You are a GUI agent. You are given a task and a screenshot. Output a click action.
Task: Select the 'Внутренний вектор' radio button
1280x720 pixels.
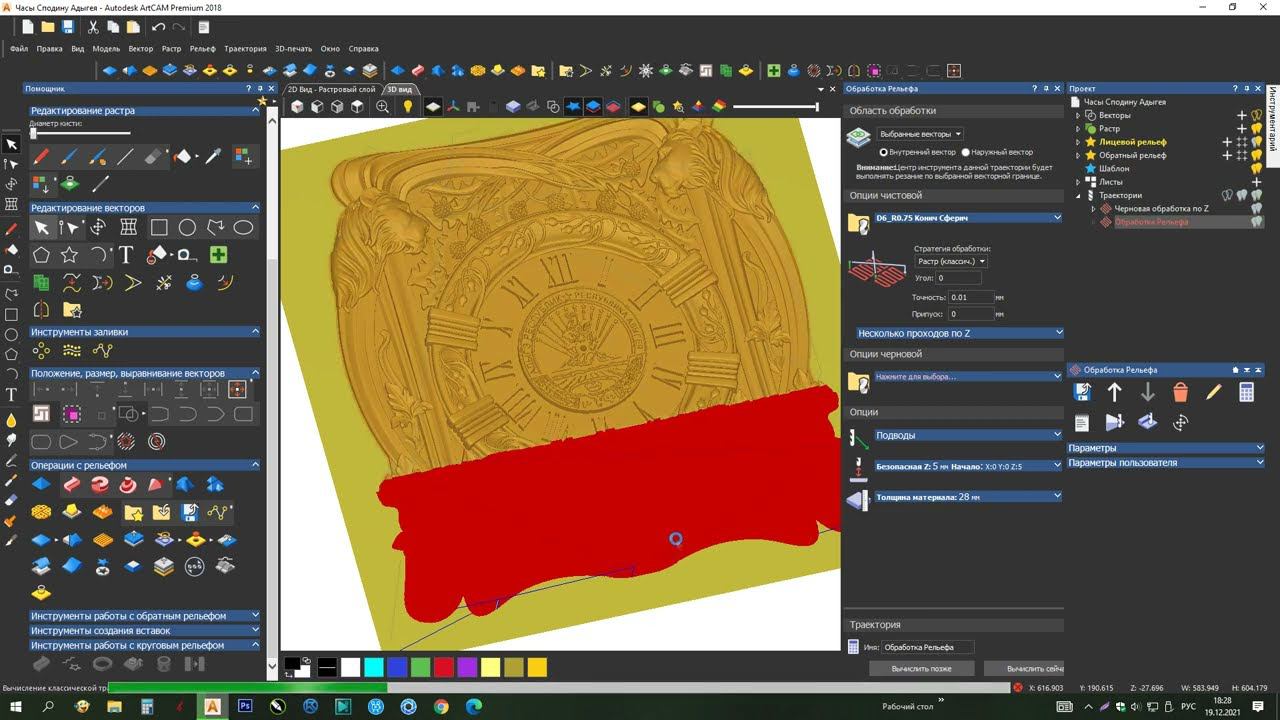[883, 152]
